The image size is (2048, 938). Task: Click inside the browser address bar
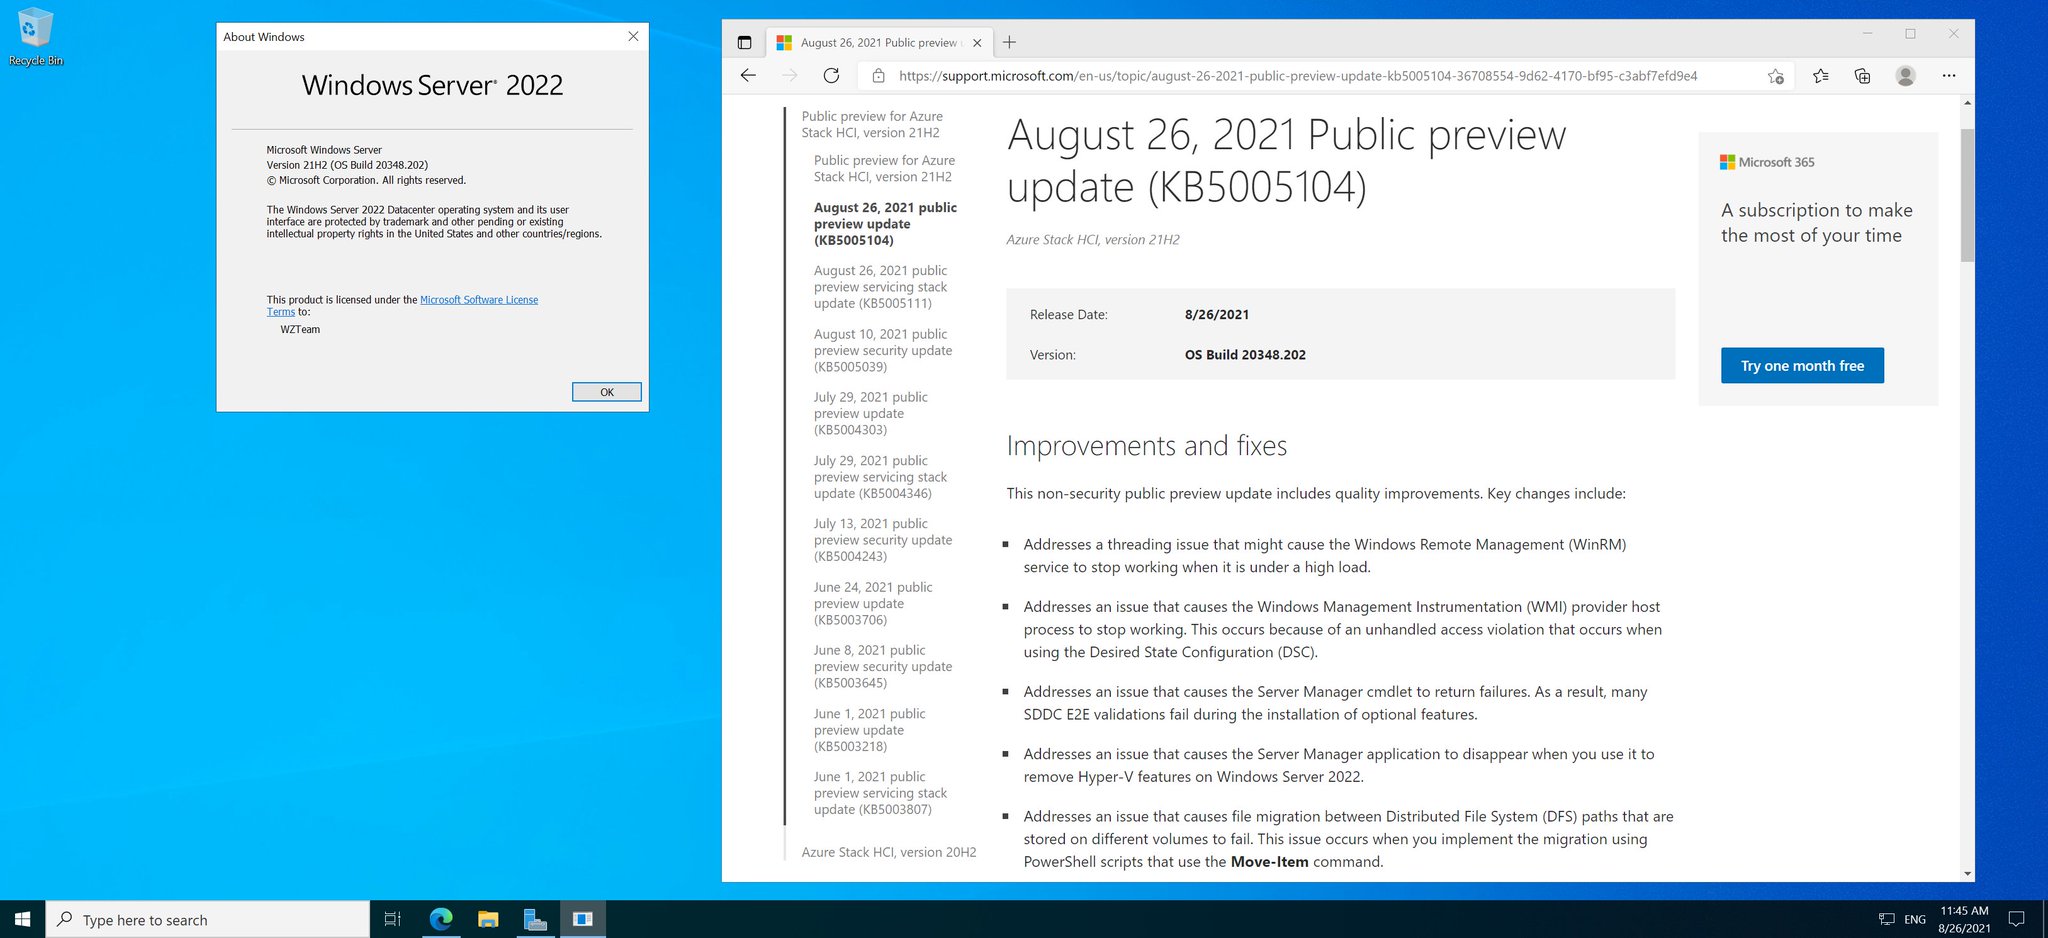click(1300, 75)
